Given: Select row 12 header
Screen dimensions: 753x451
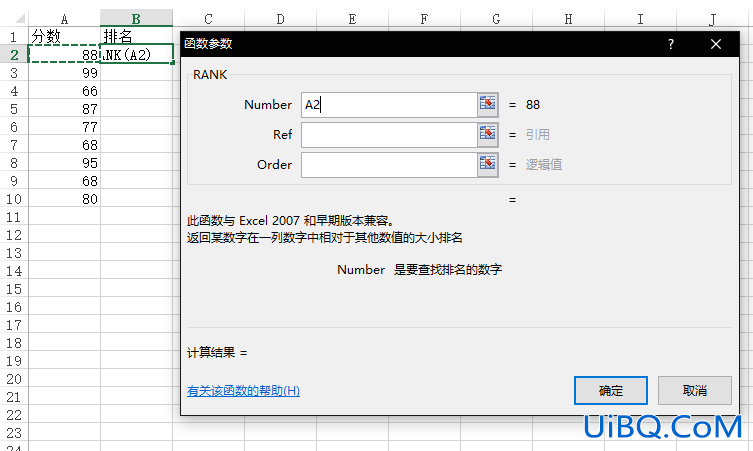Looking at the screenshot, I should coord(14,235).
